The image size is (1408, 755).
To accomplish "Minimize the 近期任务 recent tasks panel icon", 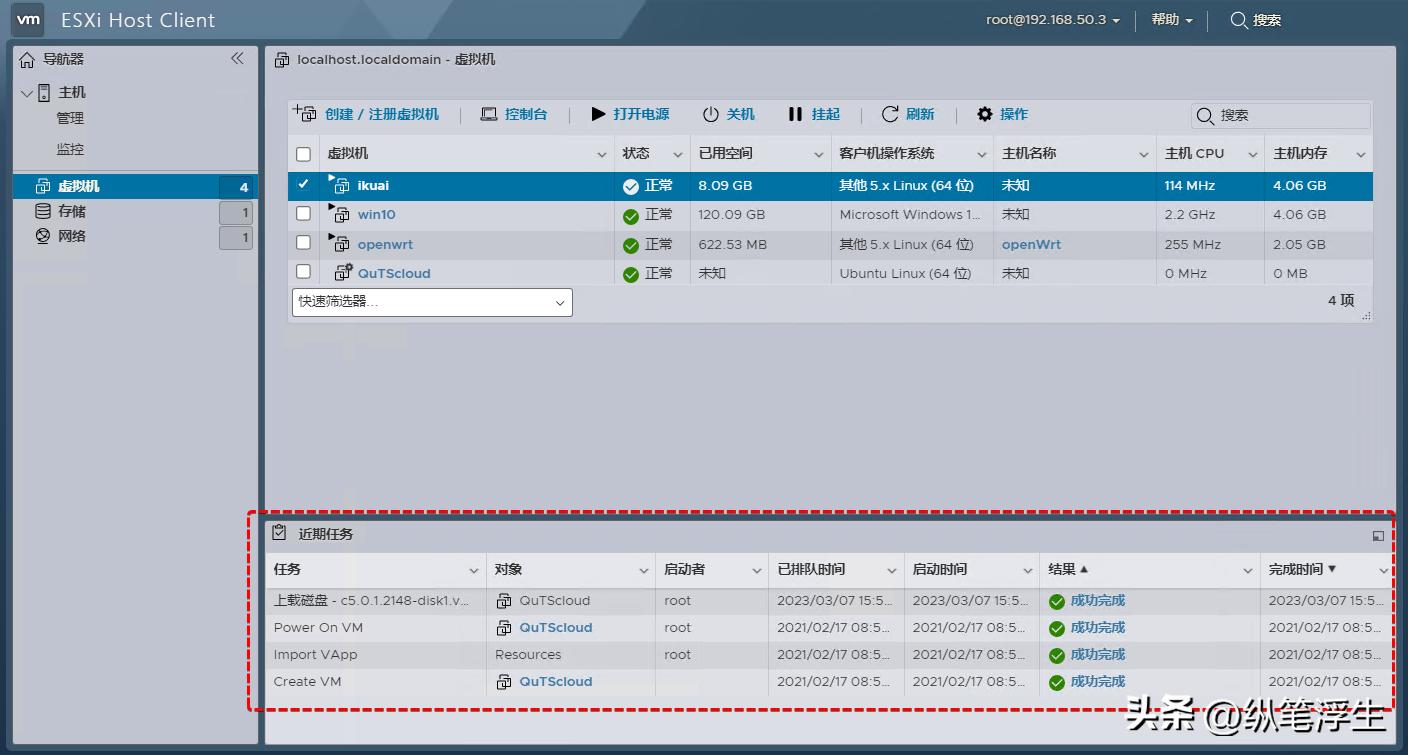I will [1378, 536].
